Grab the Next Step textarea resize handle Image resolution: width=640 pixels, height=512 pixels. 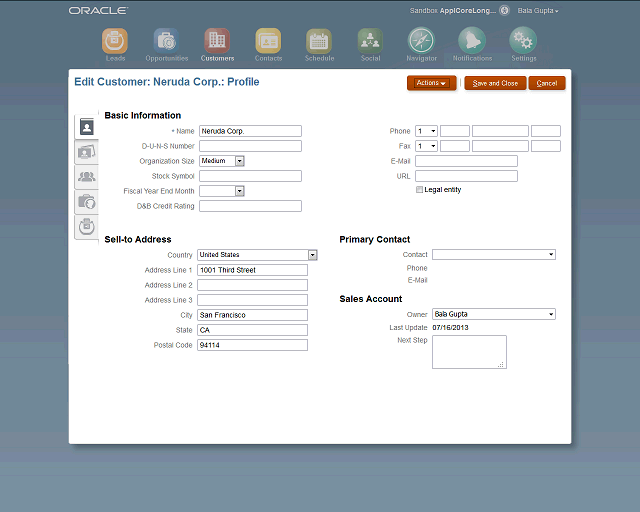click(502, 364)
